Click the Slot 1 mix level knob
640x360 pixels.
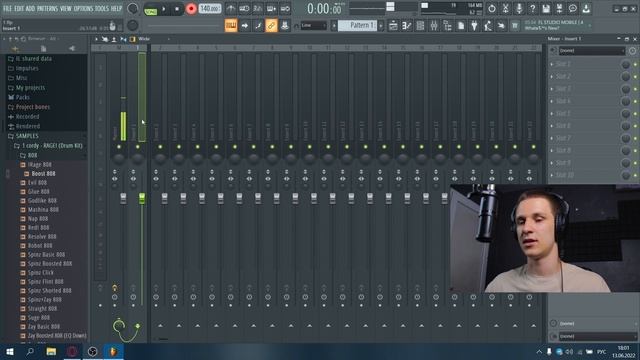tap(625, 64)
